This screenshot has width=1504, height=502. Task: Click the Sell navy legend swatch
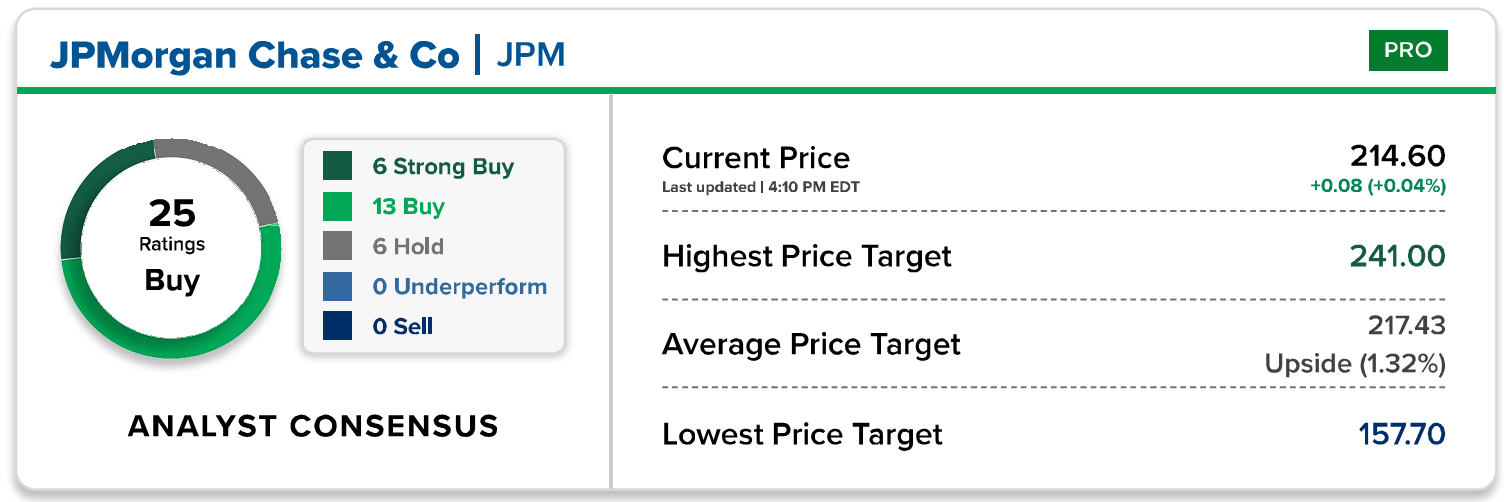pos(338,326)
